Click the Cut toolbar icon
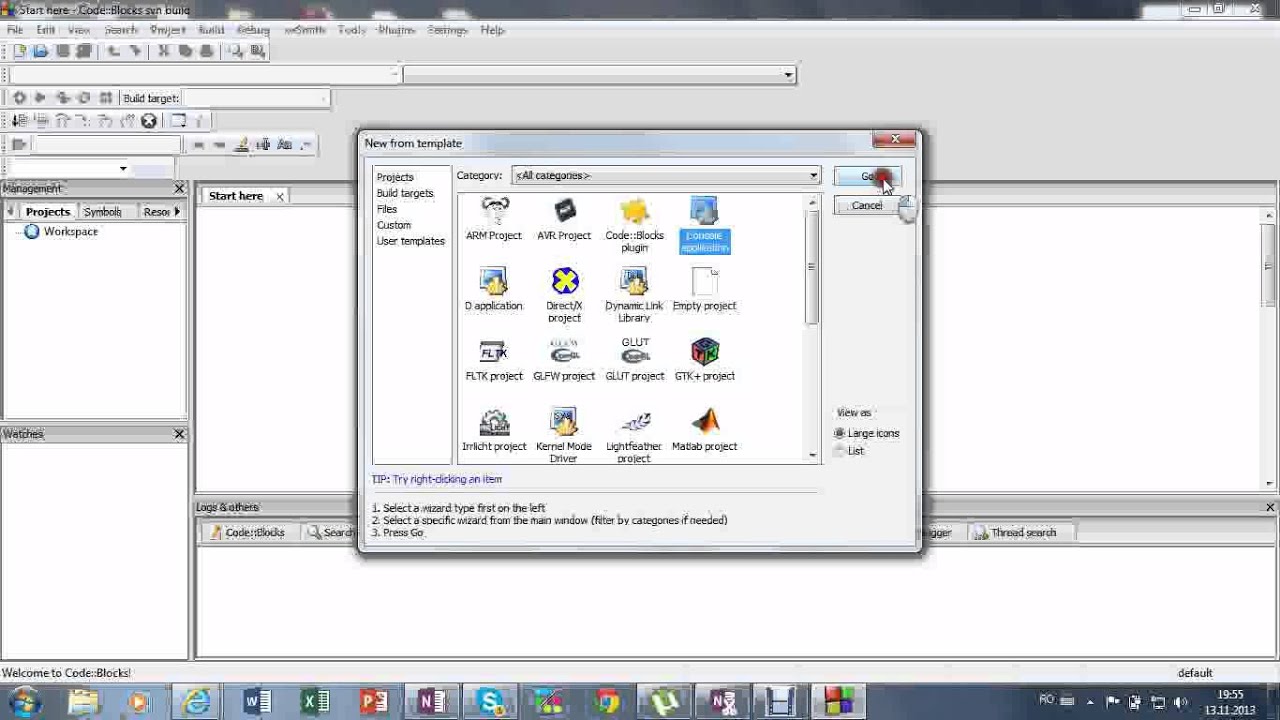Viewport: 1280px width, 720px height. coord(164,51)
